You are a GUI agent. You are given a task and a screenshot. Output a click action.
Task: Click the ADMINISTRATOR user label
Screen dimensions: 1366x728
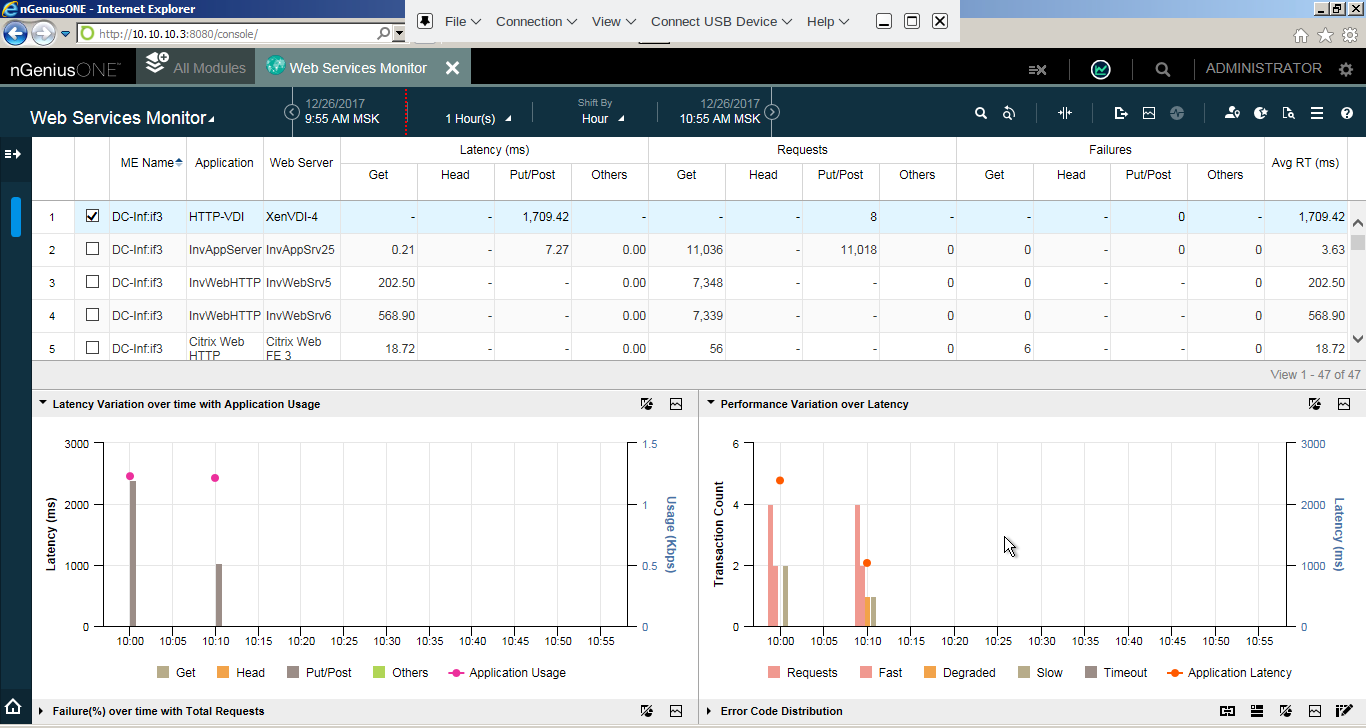coord(1263,69)
